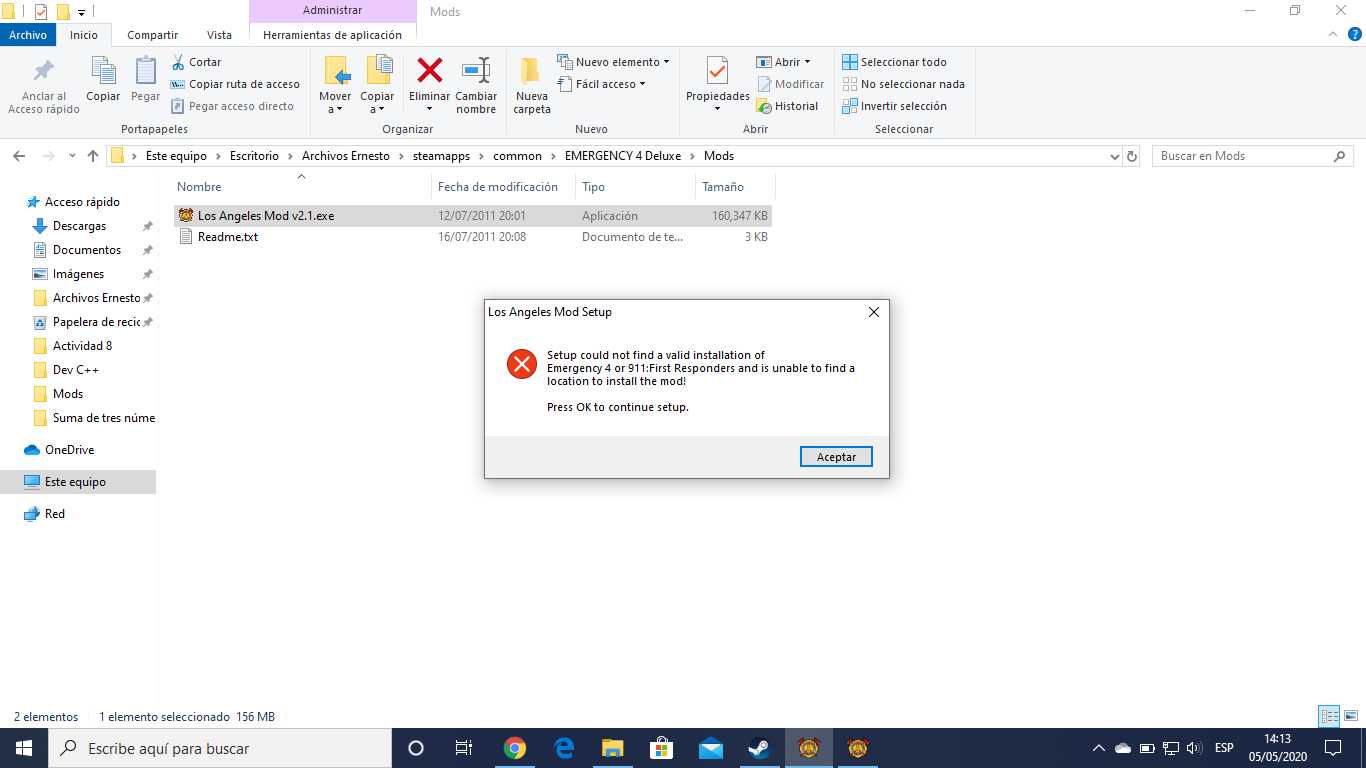The image size is (1366, 768).
Task: Open Acceso rápido in the sidebar
Action: (82, 202)
